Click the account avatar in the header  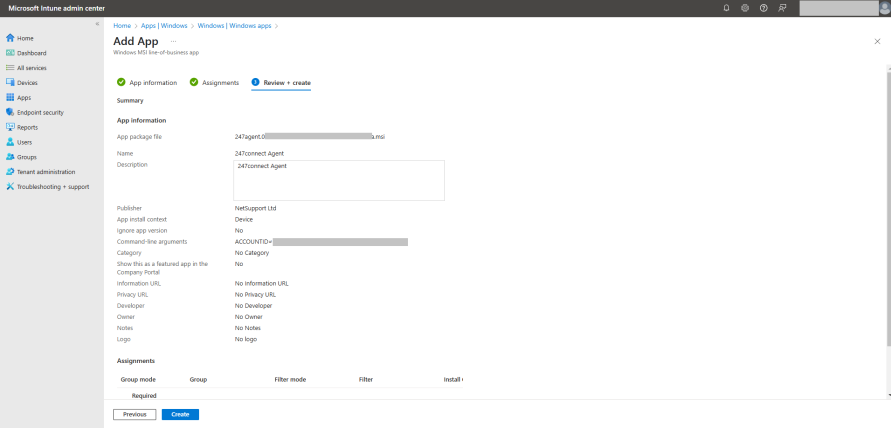[885, 8]
